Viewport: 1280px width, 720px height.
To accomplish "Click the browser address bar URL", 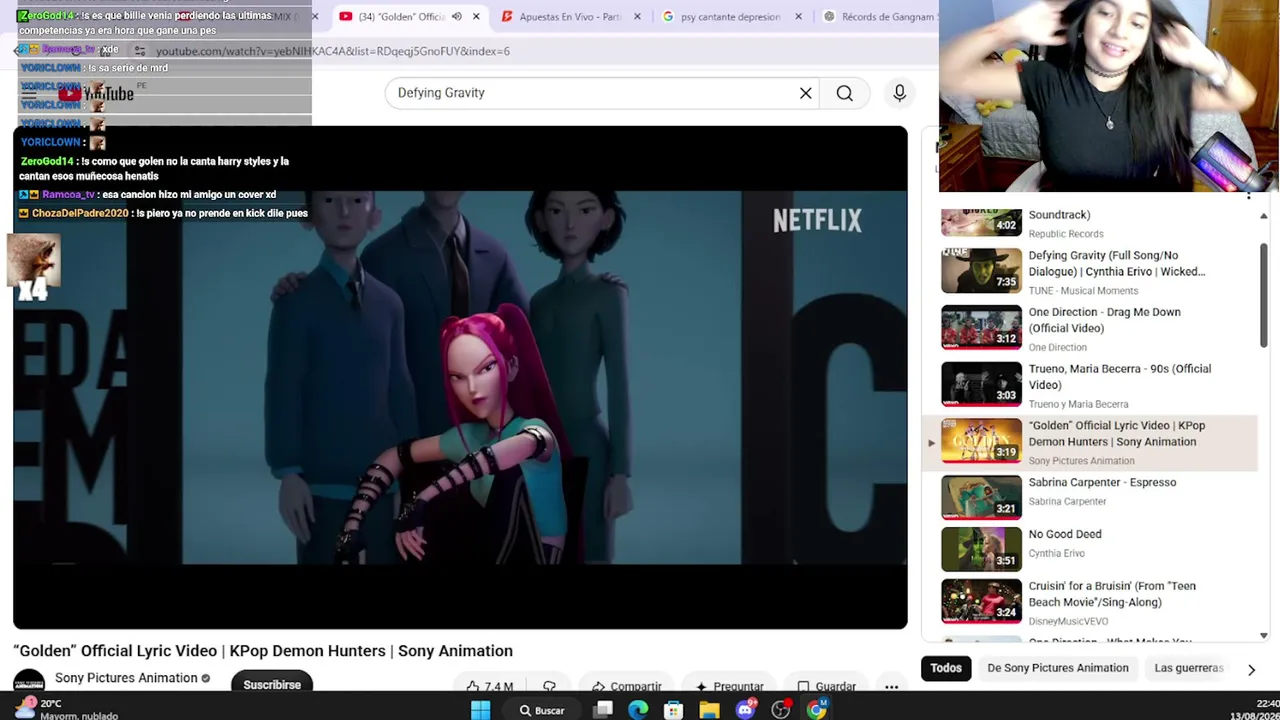I will pos(333,51).
